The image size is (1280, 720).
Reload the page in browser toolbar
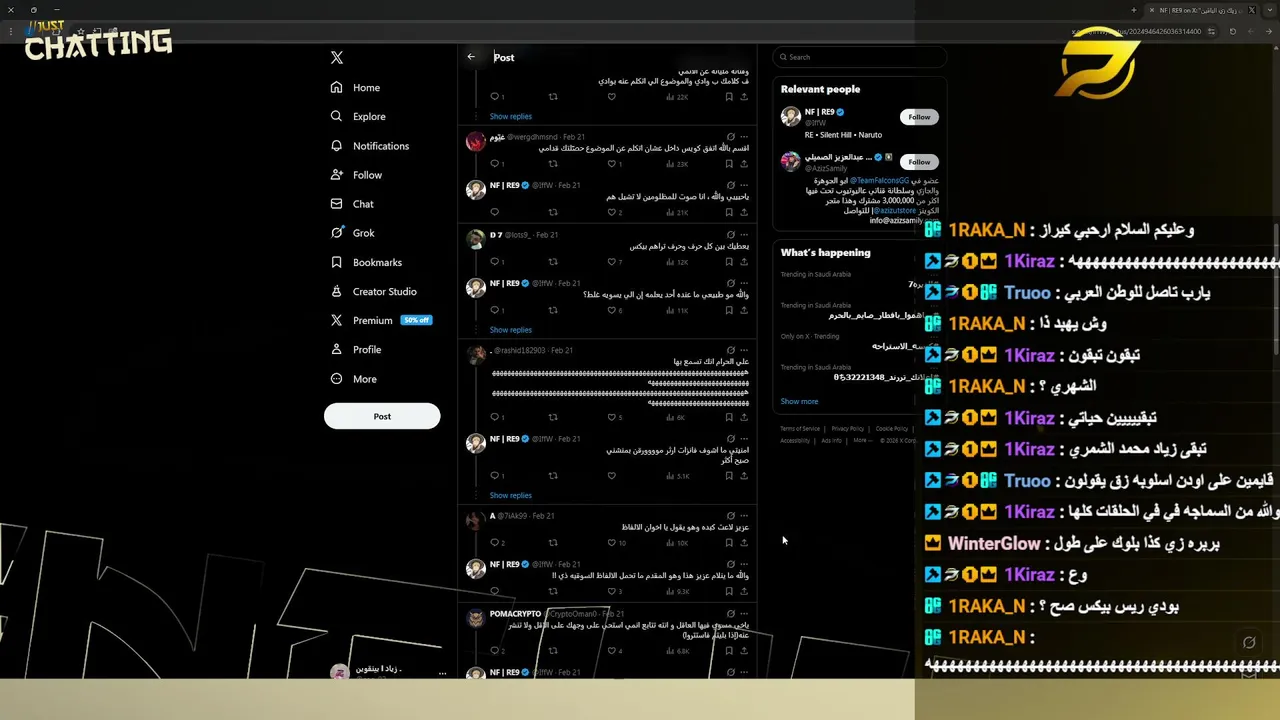tap(1232, 31)
